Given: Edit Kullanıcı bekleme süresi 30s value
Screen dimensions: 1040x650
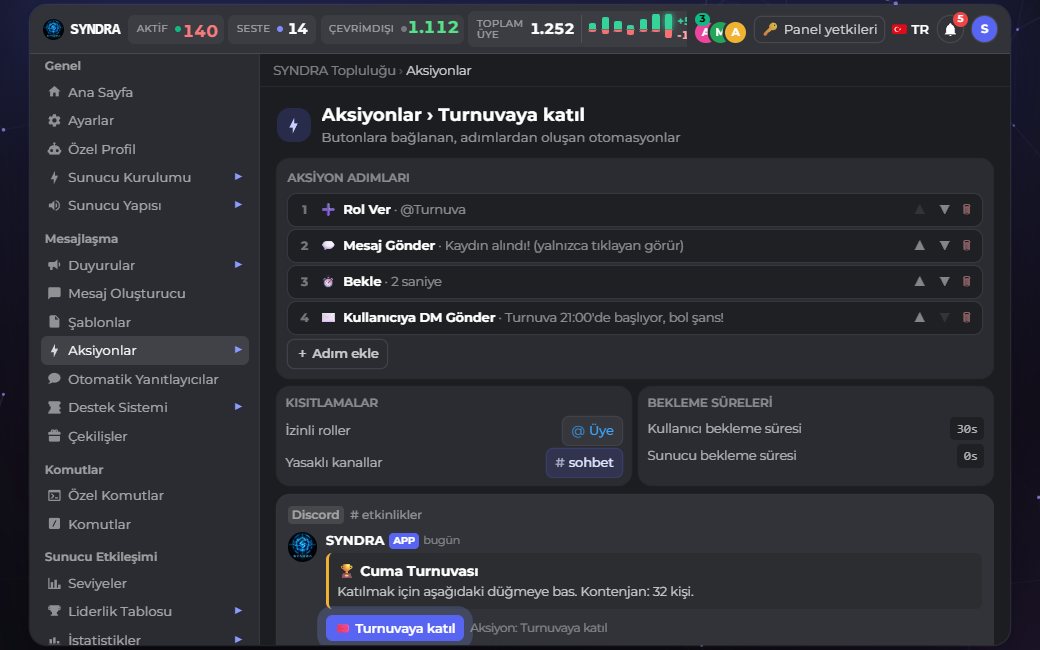Looking at the screenshot, I should [966, 428].
